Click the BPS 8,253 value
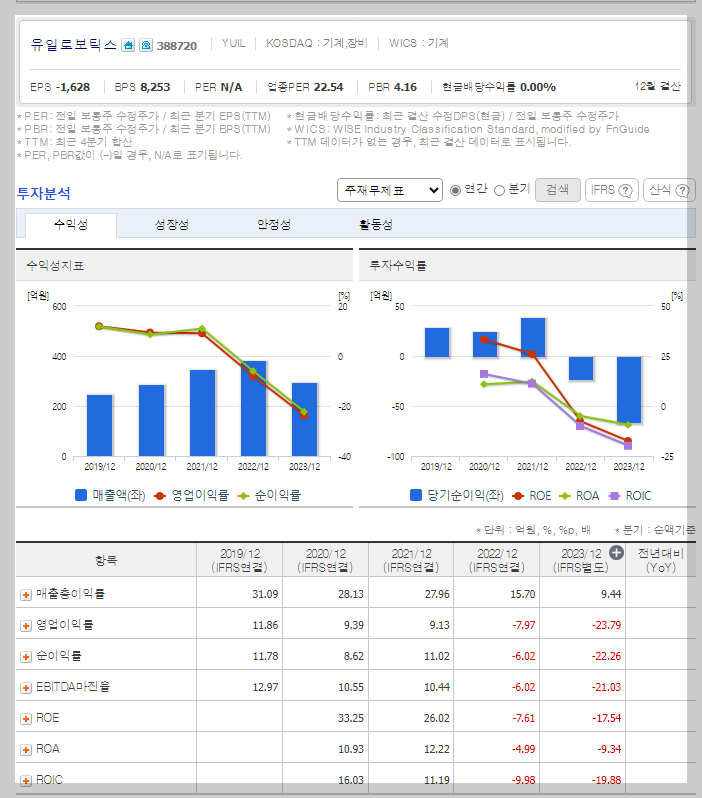Viewport: 702px width, 798px height. 143,87
